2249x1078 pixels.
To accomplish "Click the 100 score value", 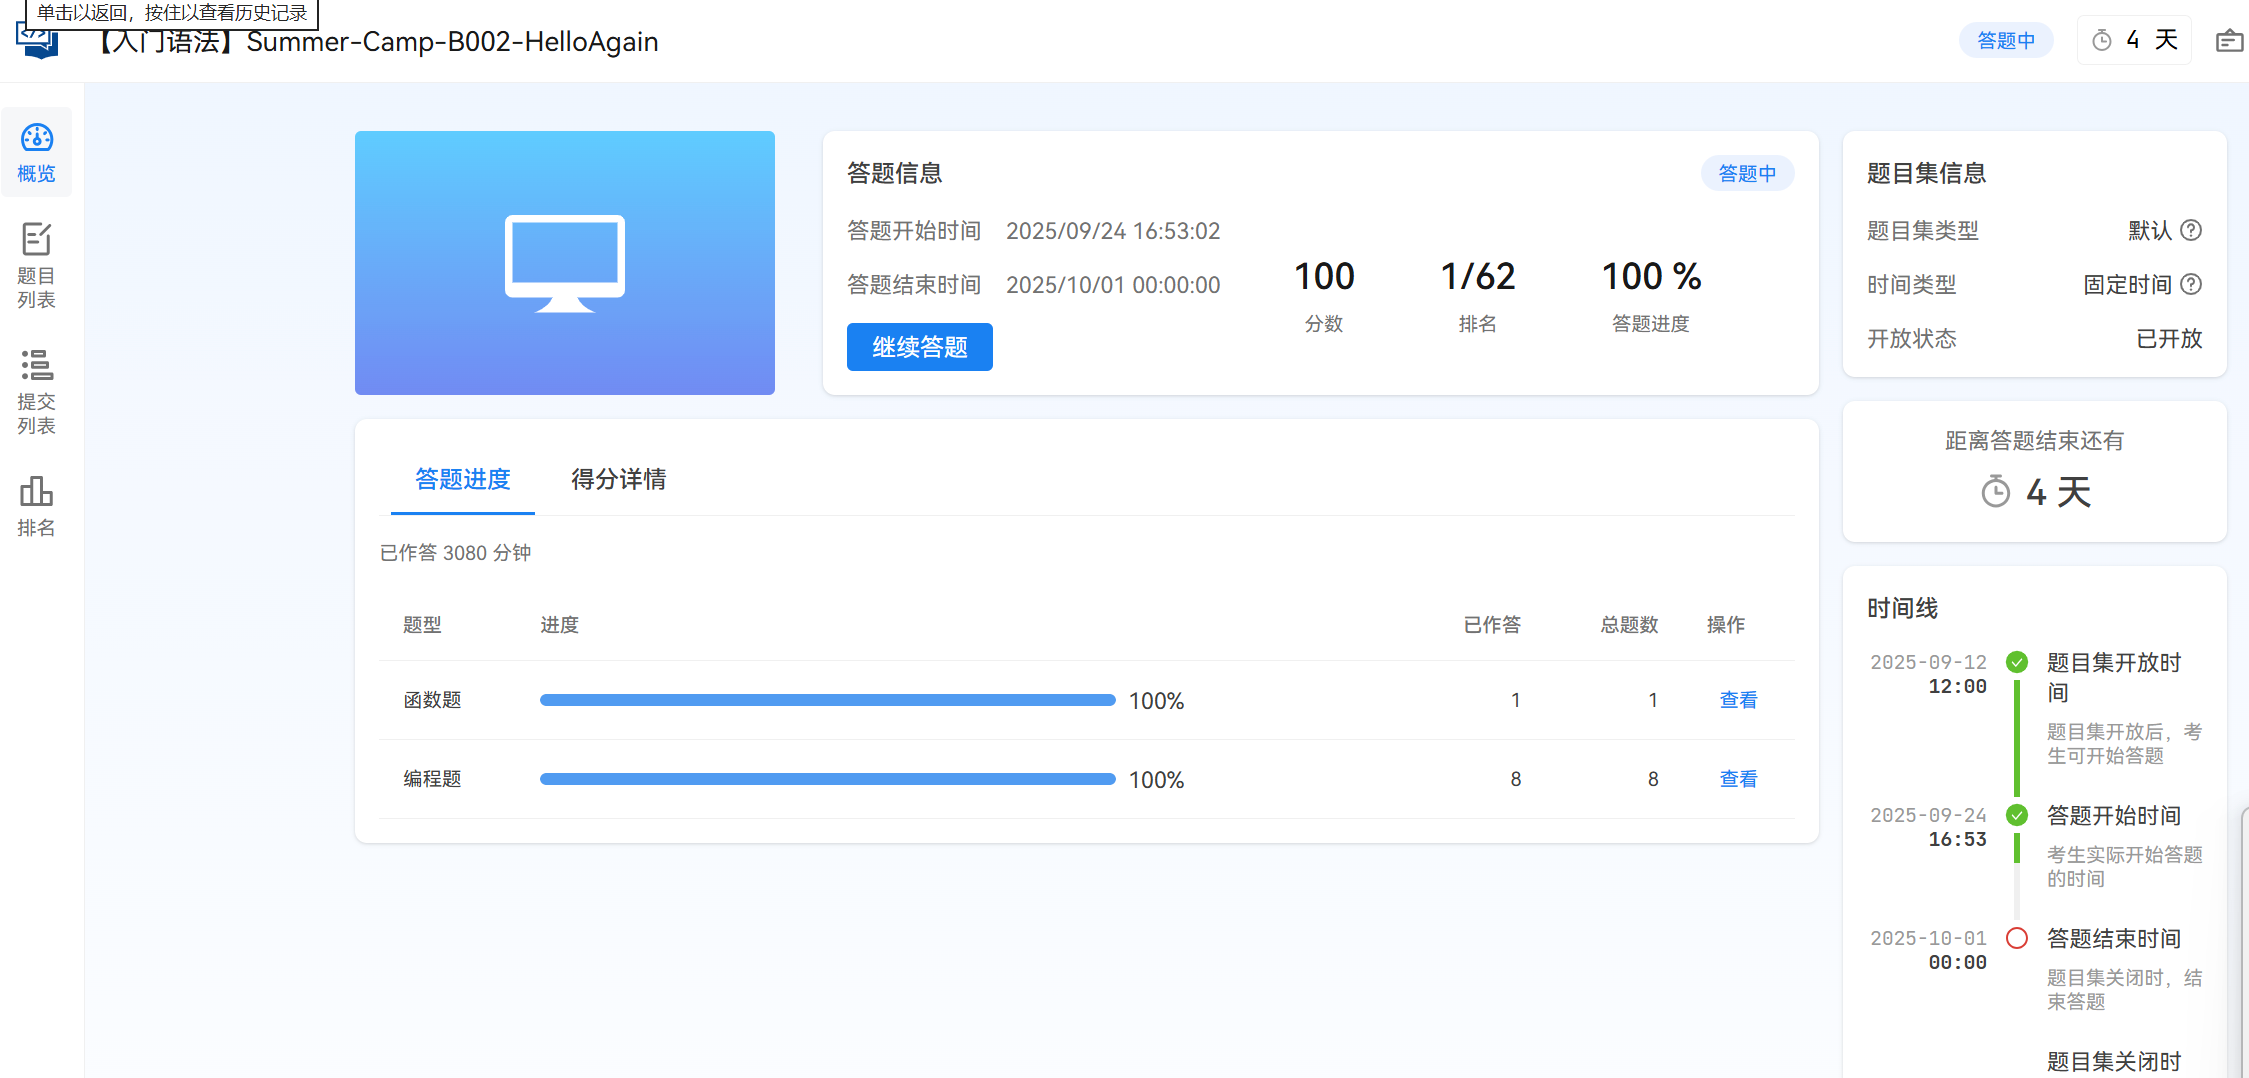I will point(1324,276).
